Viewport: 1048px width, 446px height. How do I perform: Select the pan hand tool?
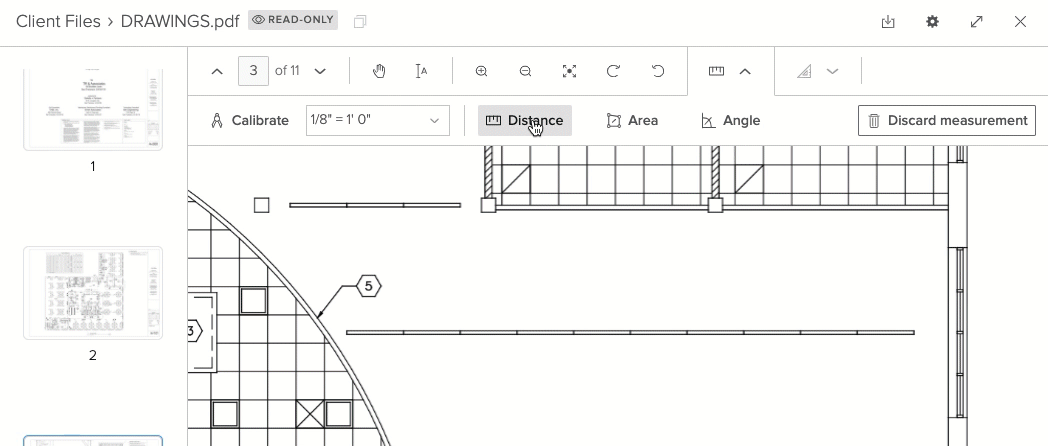tap(379, 71)
